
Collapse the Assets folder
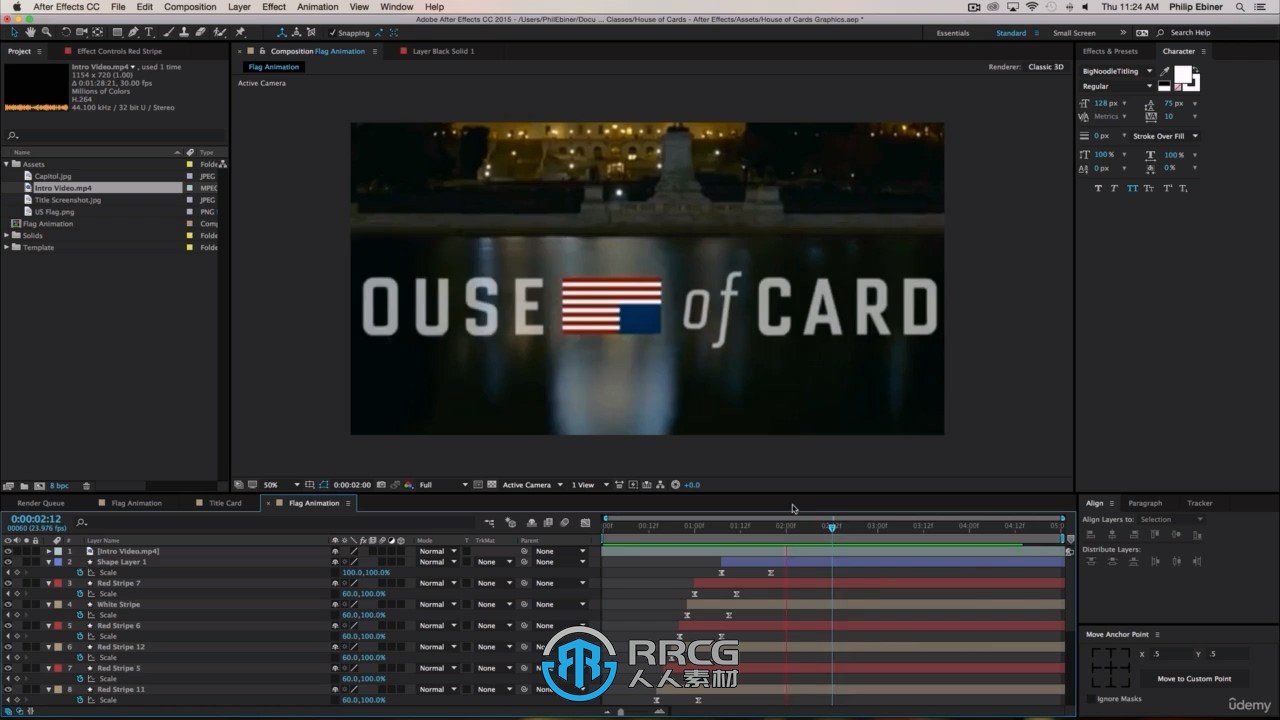click(7, 164)
